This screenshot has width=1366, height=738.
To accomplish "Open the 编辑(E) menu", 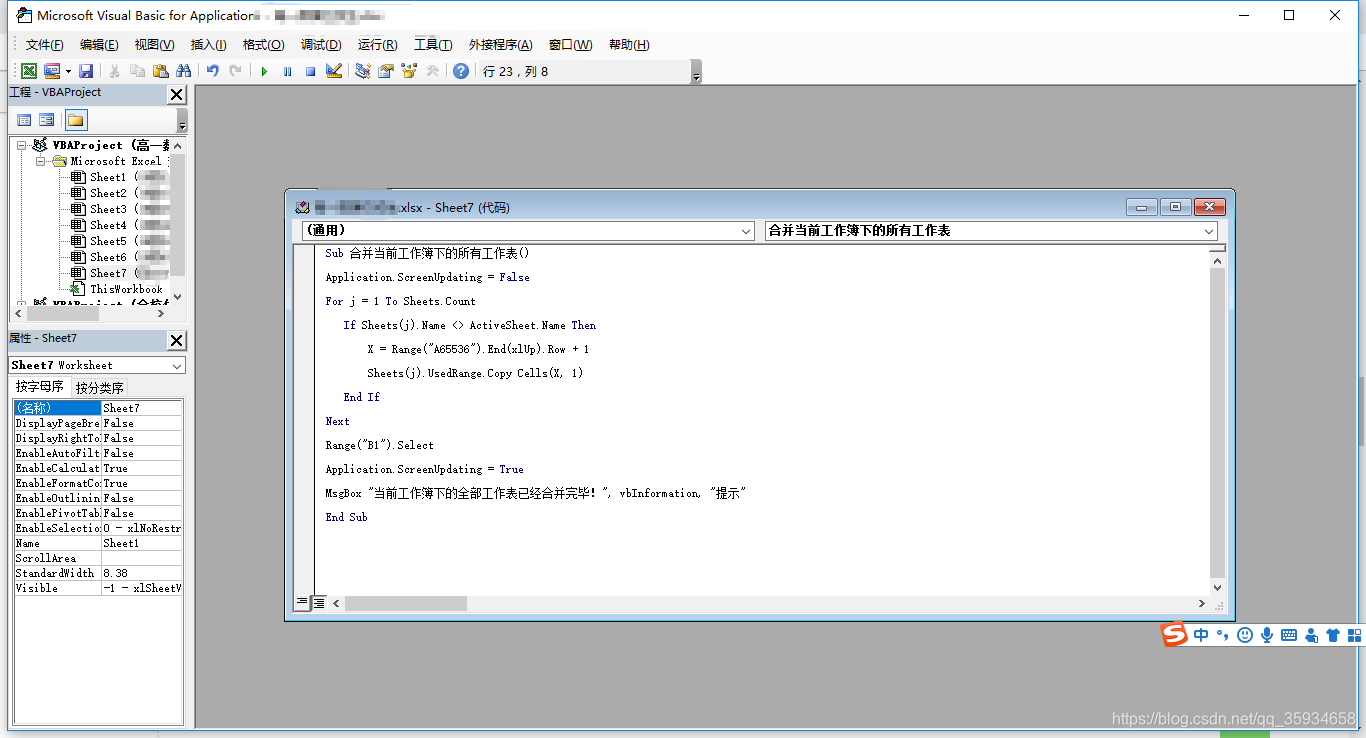I will point(99,45).
